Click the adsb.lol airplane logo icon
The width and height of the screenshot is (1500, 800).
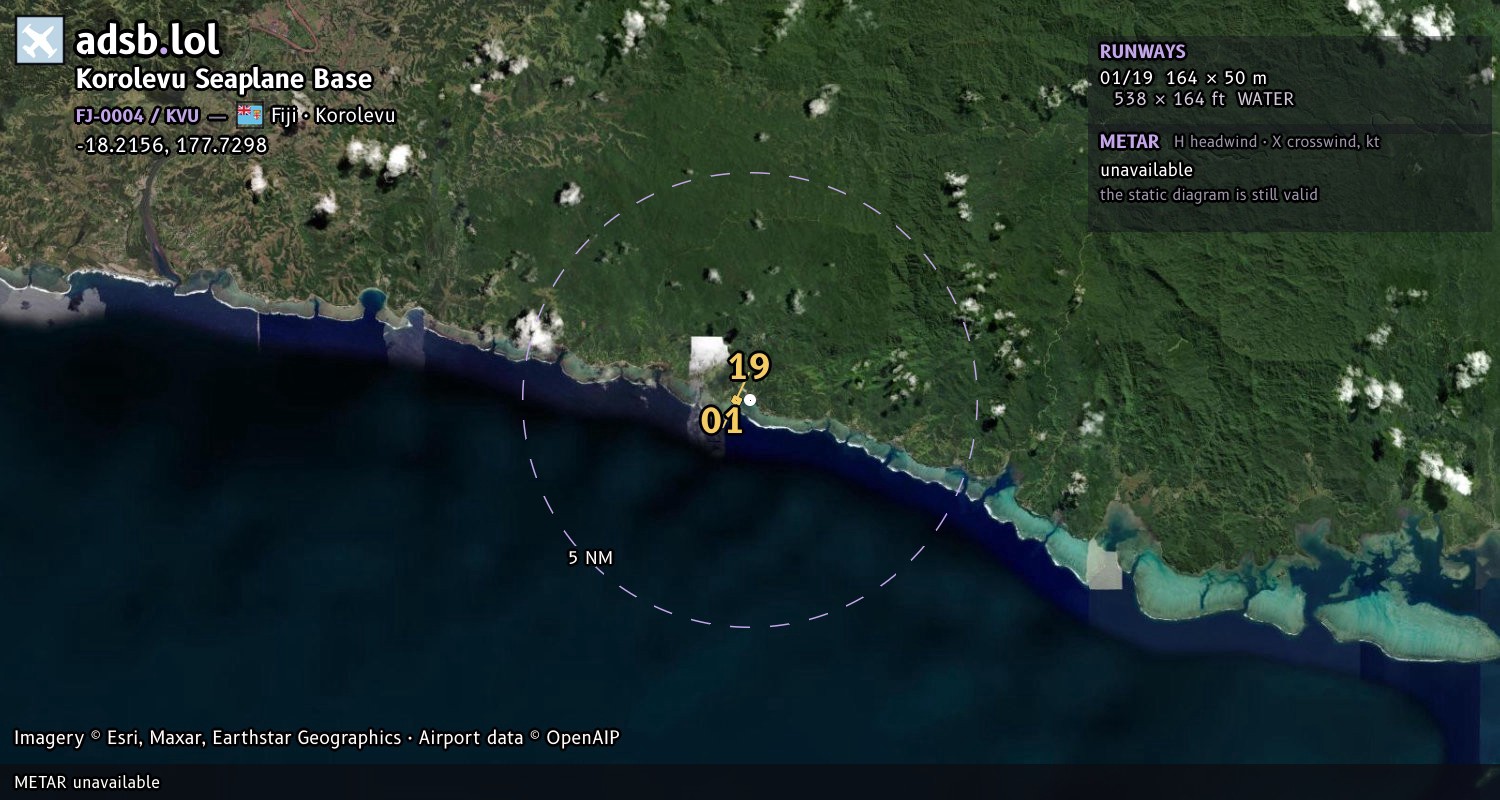(x=40, y=40)
